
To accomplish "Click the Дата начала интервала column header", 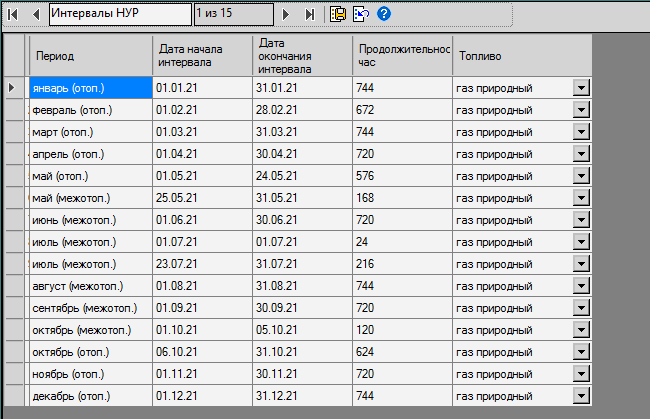I will (x=202, y=57).
